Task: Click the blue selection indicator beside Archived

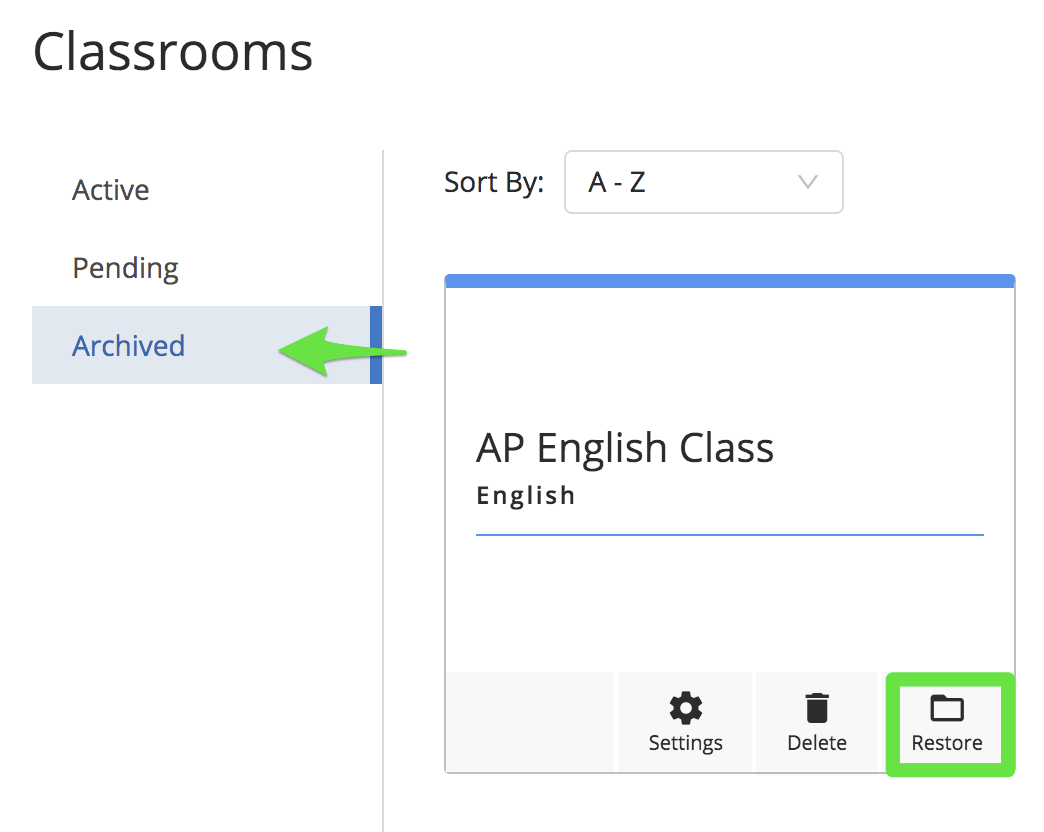Action: (376, 345)
